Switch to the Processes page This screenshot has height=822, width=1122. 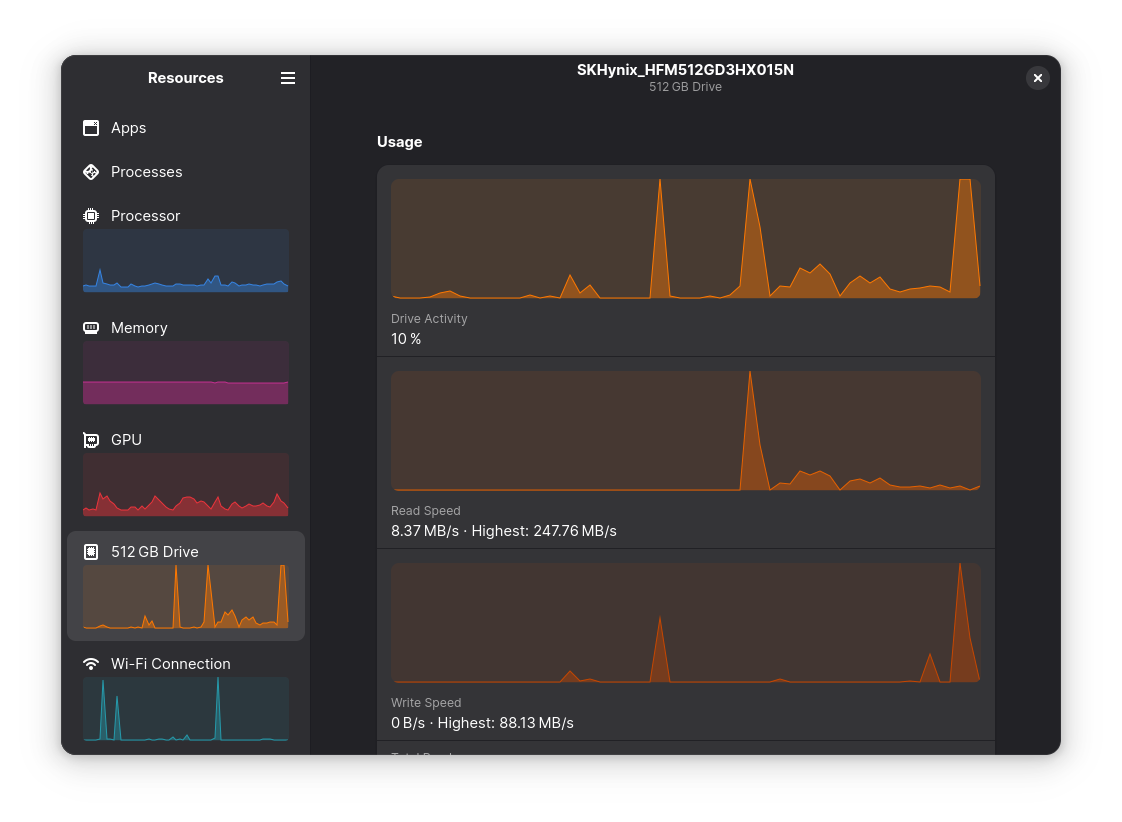pos(147,172)
